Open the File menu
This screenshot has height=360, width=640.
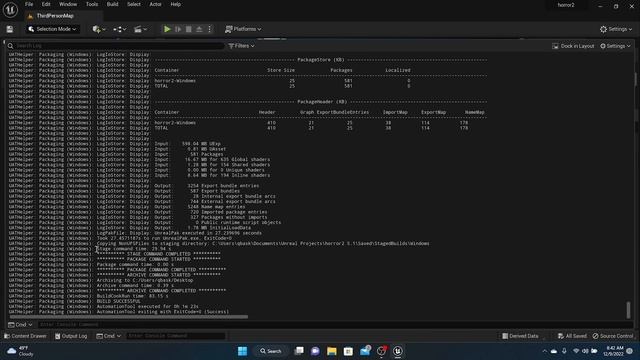pyautogui.click(x=29, y=4)
